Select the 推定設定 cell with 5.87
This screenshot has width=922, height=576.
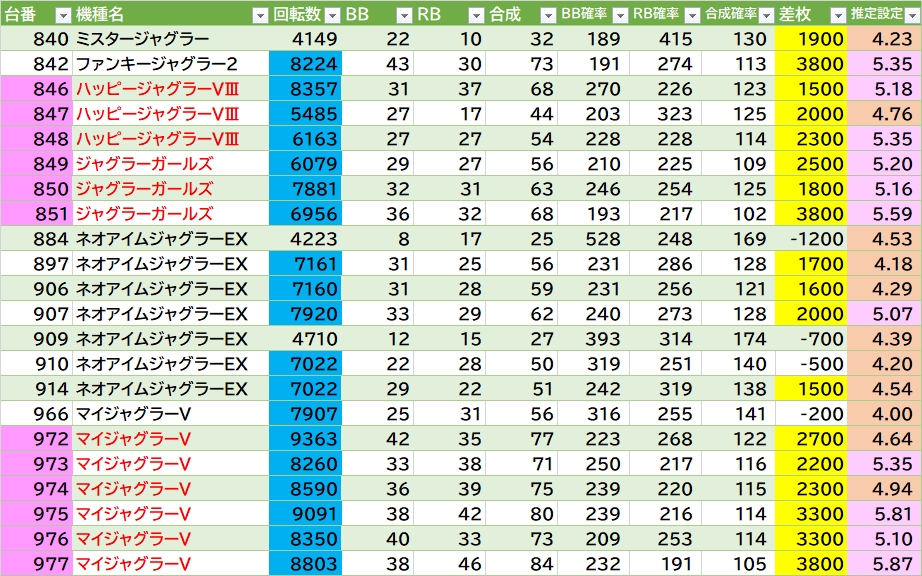pos(884,563)
